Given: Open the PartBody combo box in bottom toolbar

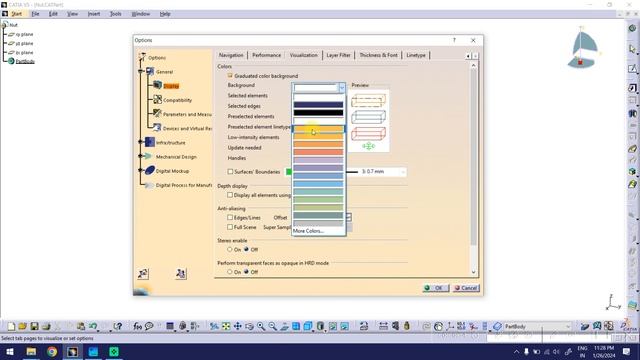Looking at the screenshot, I should (x=537, y=327).
